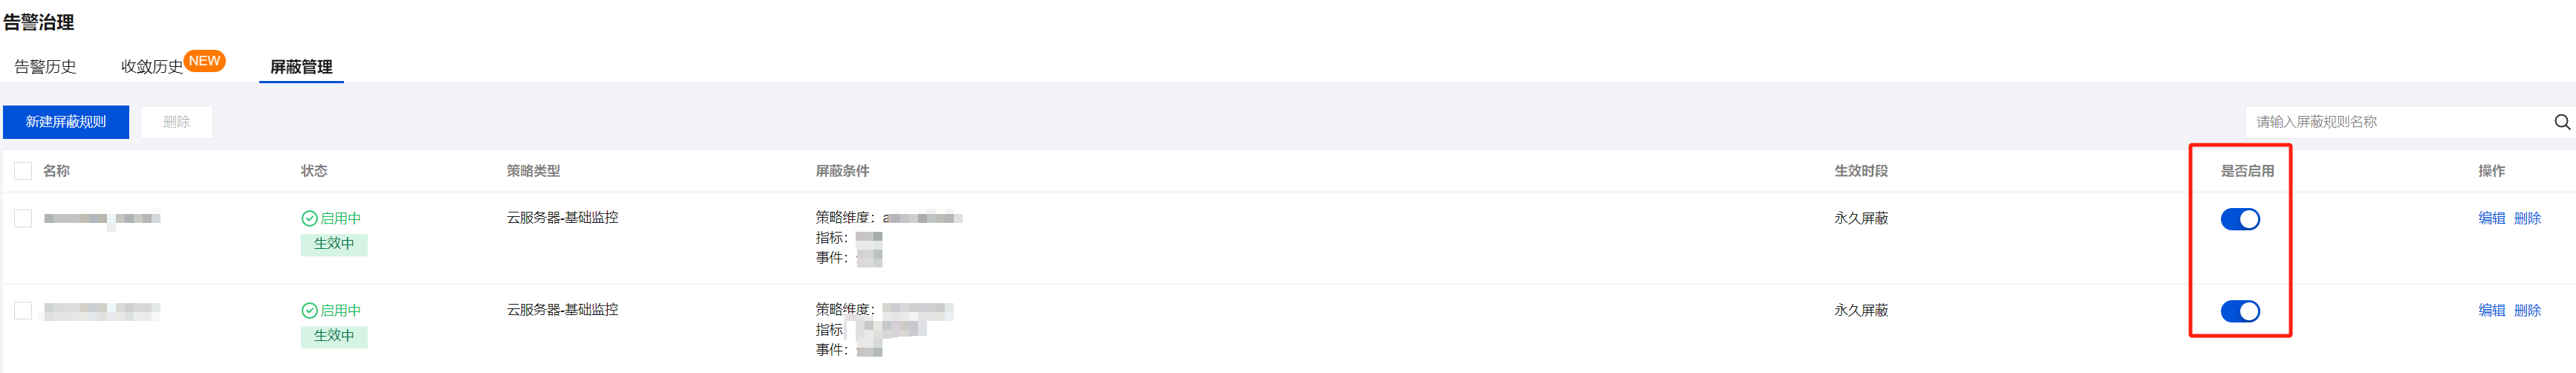Select the first rule's checkbox
The width and height of the screenshot is (2576, 373).
point(23,218)
